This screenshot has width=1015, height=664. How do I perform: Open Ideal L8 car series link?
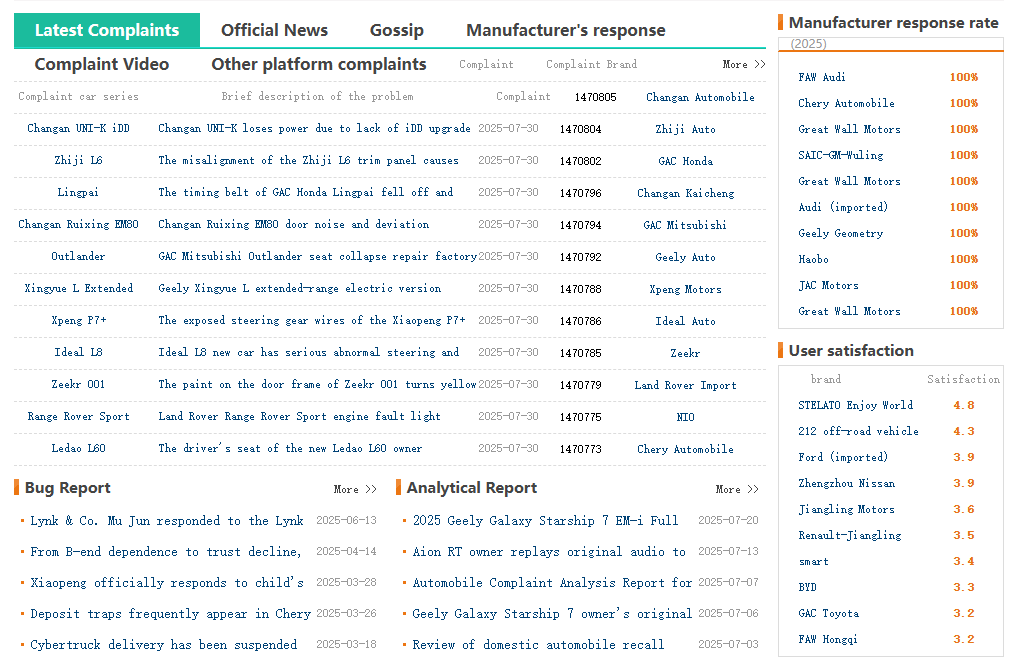point(78,352)
